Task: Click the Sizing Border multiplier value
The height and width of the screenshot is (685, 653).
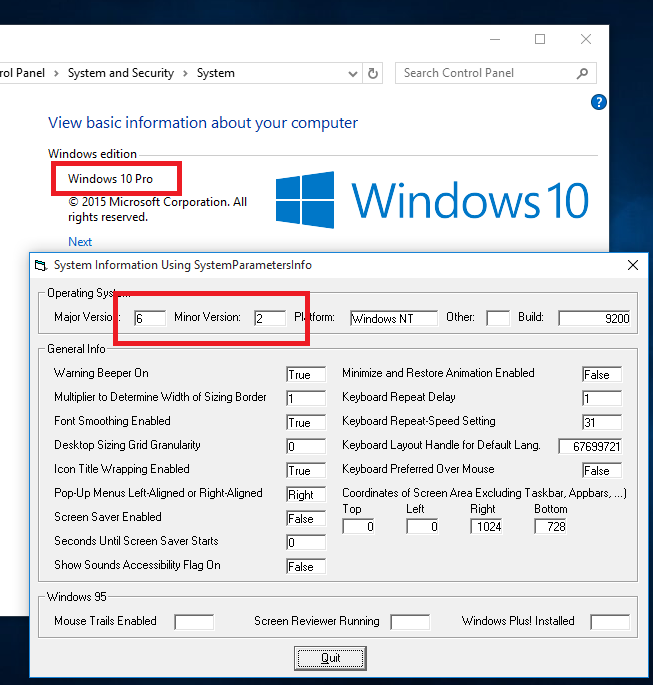Action: coord(306,398)
